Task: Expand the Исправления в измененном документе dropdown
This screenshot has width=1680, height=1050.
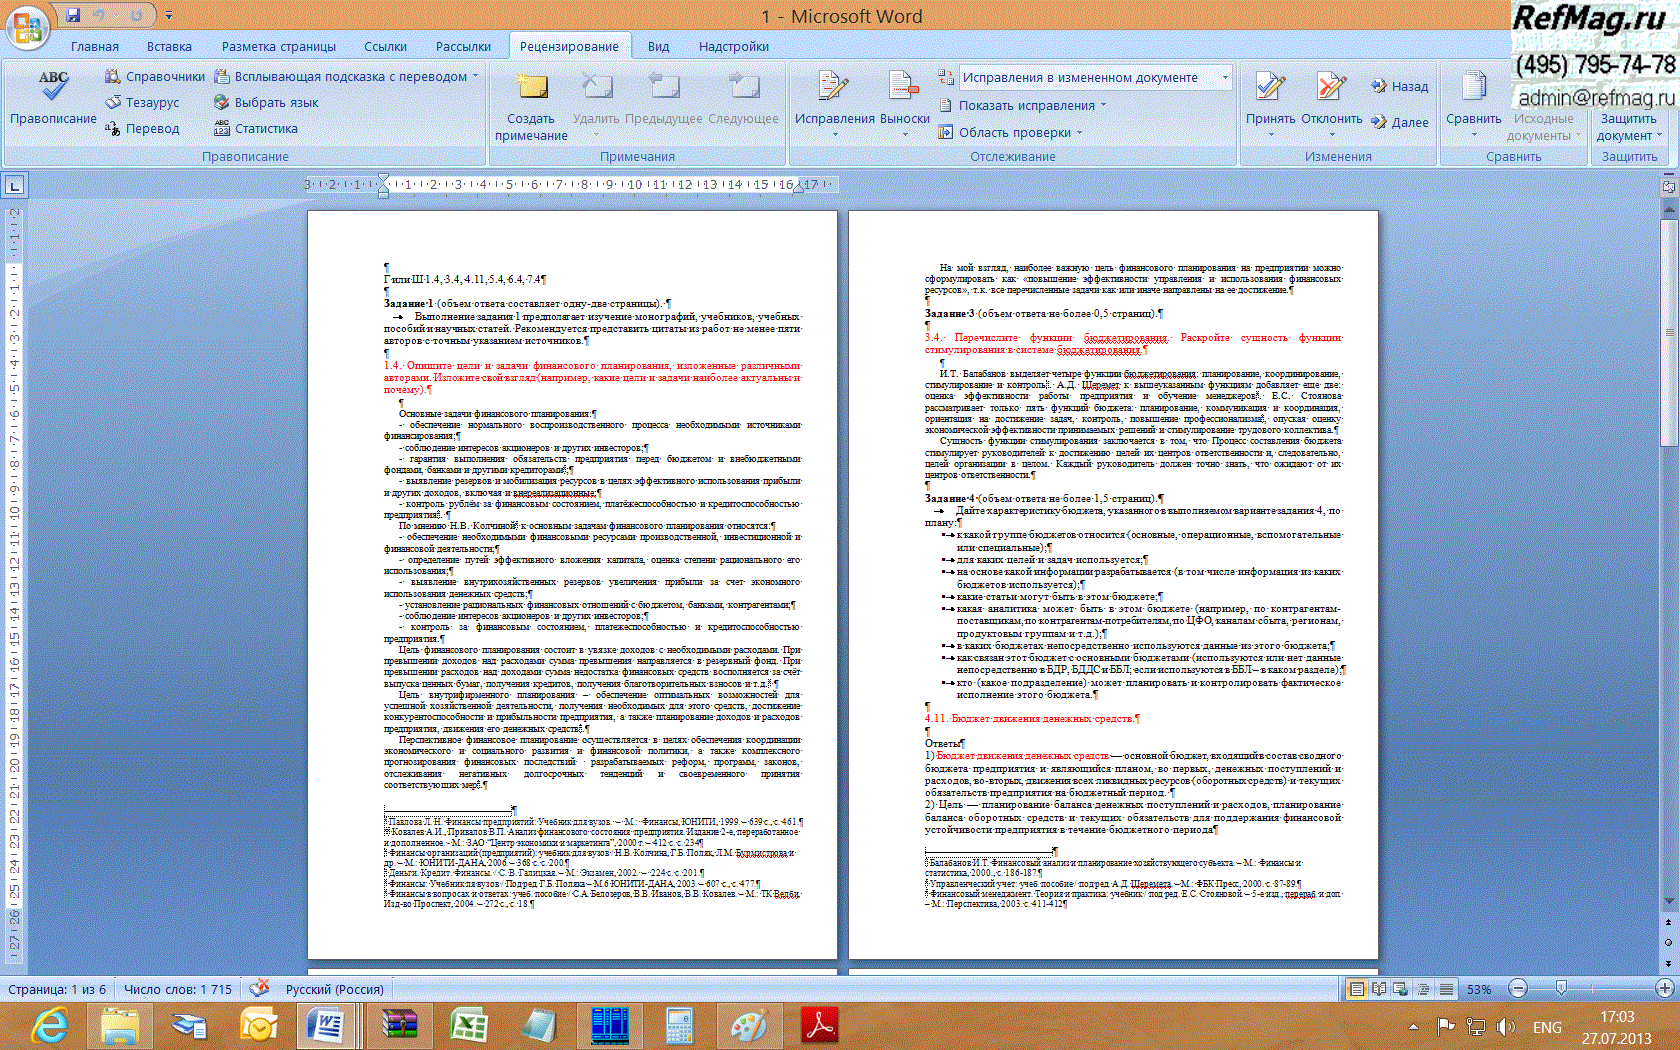Action: point(1225,78)
